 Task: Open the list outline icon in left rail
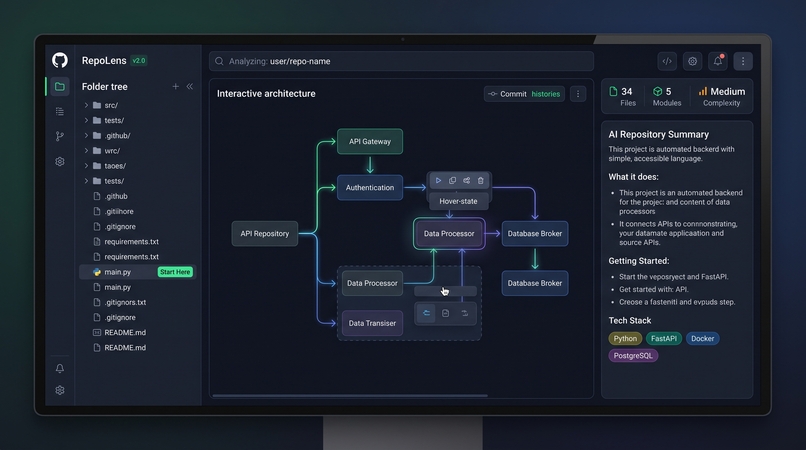[x=60, y=111]
